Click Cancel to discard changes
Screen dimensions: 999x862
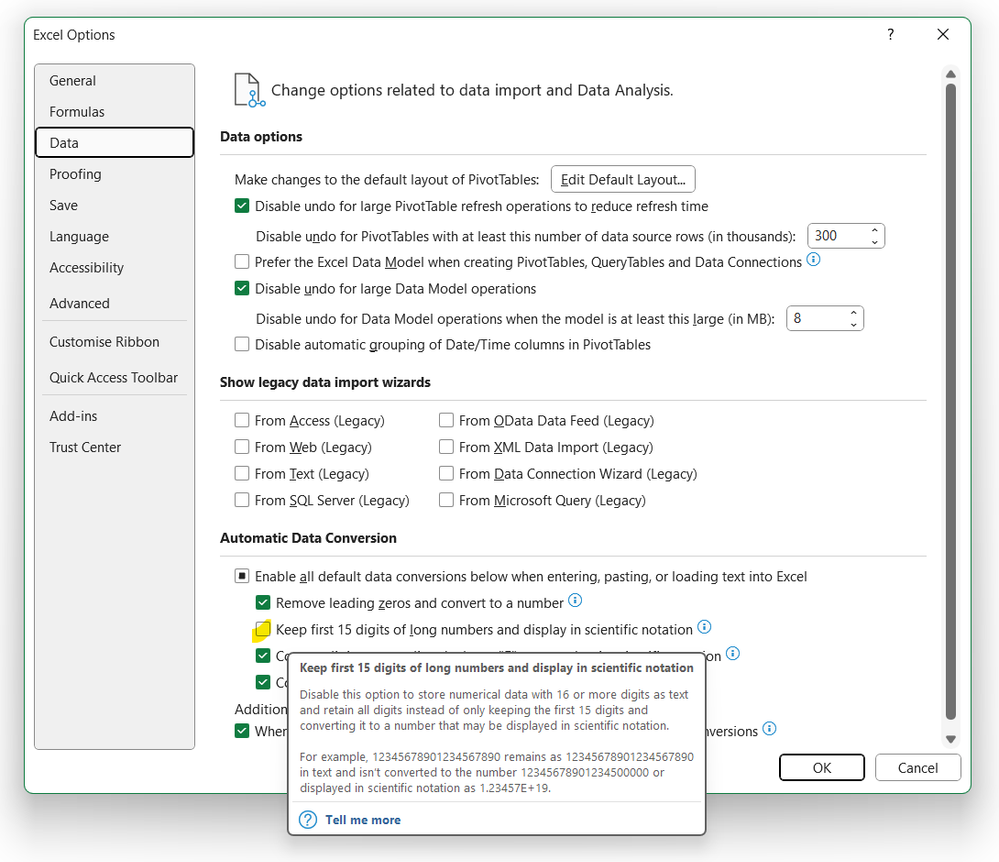(917, 768)
